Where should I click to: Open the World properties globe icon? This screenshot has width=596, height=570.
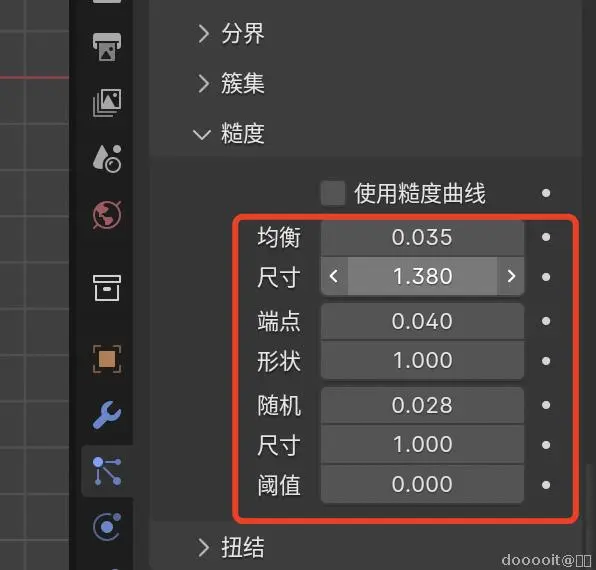[x=107, y=215]
